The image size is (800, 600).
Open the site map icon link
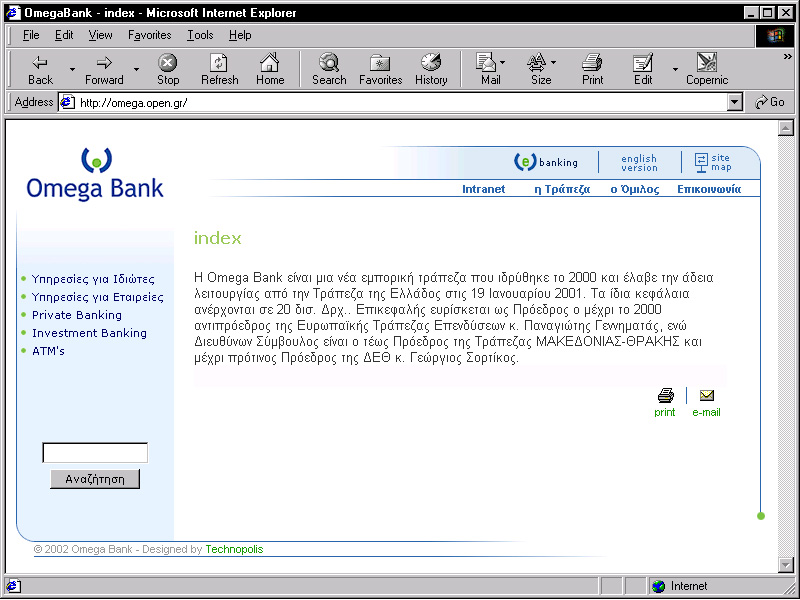pyautogui.click(x=713, y=162)
